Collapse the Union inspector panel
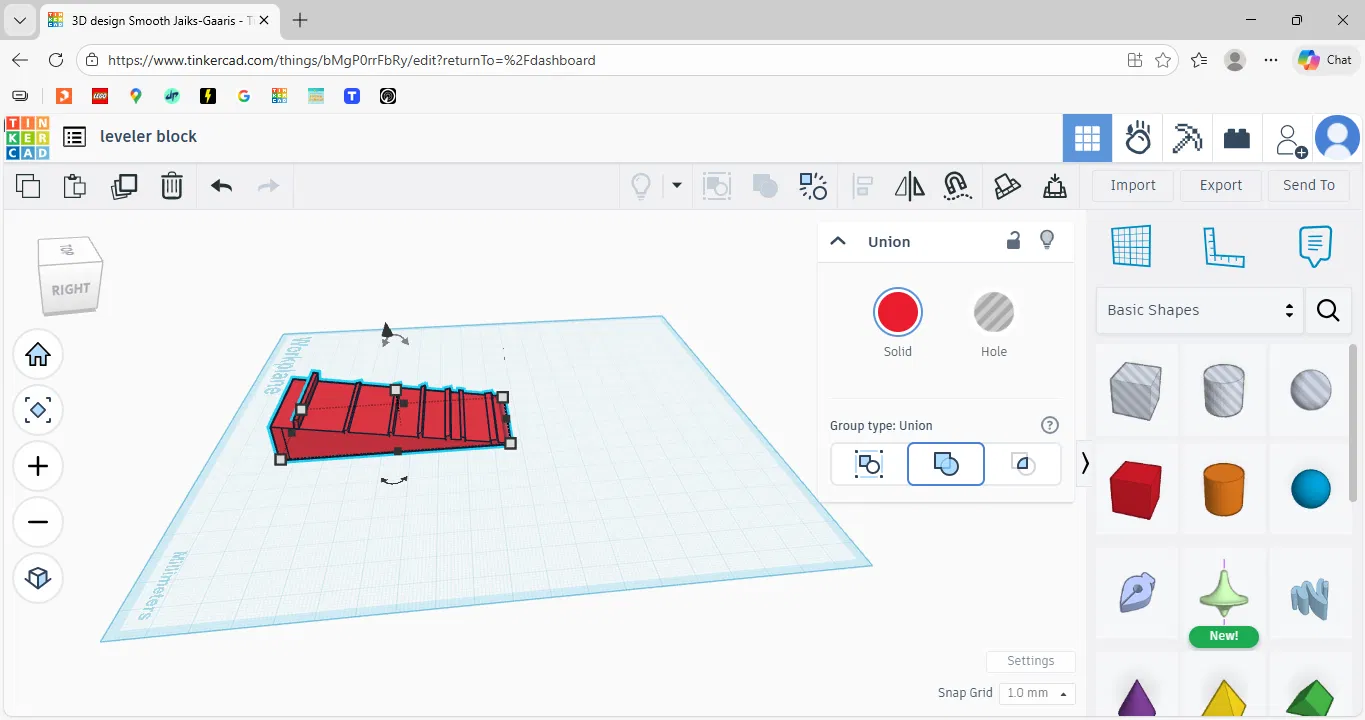The height and width of the screenshot is (720, 1365). tap(838, 241)
